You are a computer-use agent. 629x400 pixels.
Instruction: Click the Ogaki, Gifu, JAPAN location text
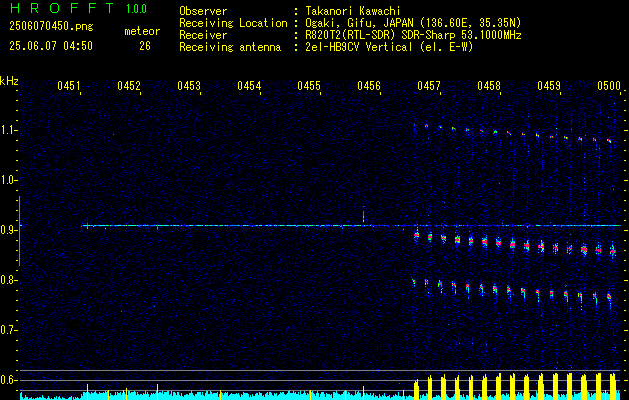413,23
